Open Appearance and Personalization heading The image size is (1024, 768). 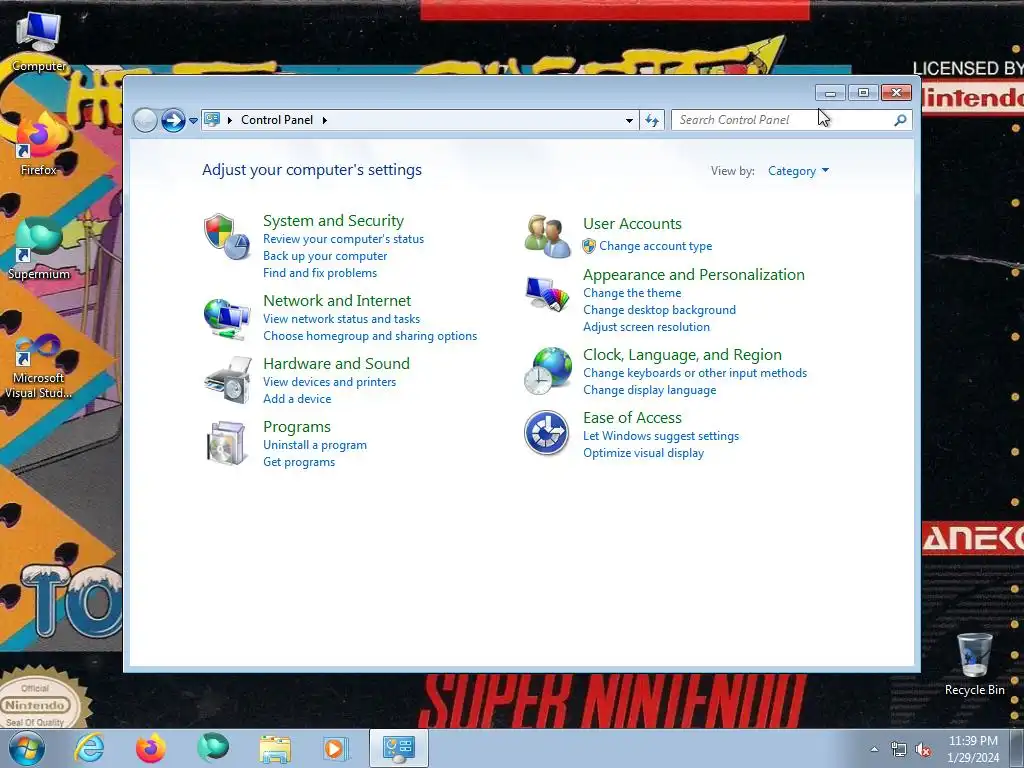point(694,275)
